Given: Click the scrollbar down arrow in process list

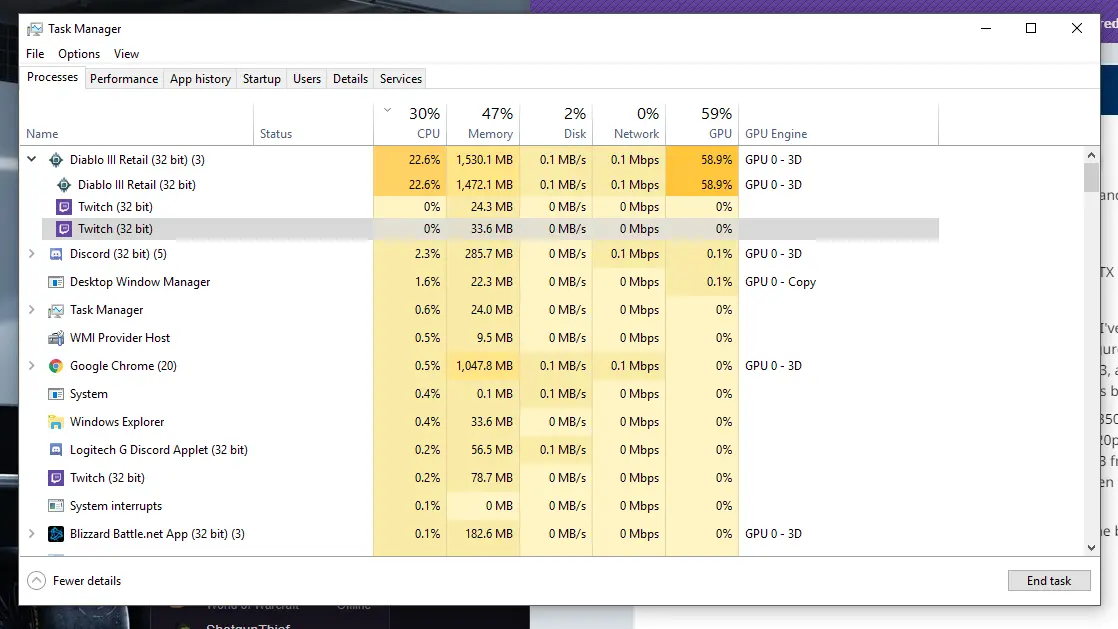Looking at the screenshot, I should pyautogui.click(x=1091, y=547).
